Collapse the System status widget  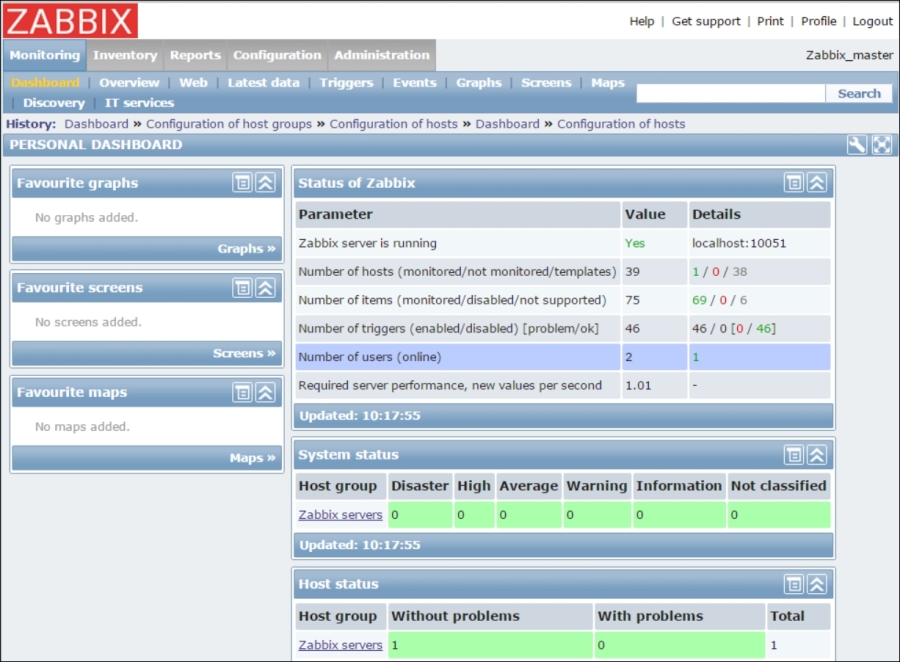(x=817, y=455)
